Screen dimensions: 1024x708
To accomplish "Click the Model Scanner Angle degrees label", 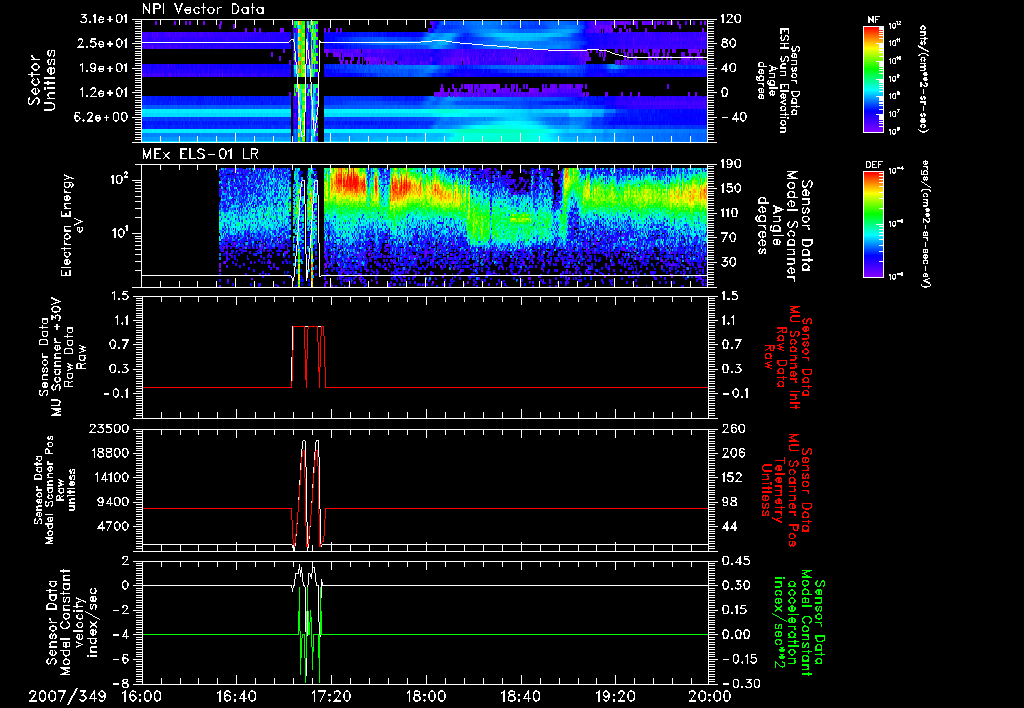I will coord(784,226).
